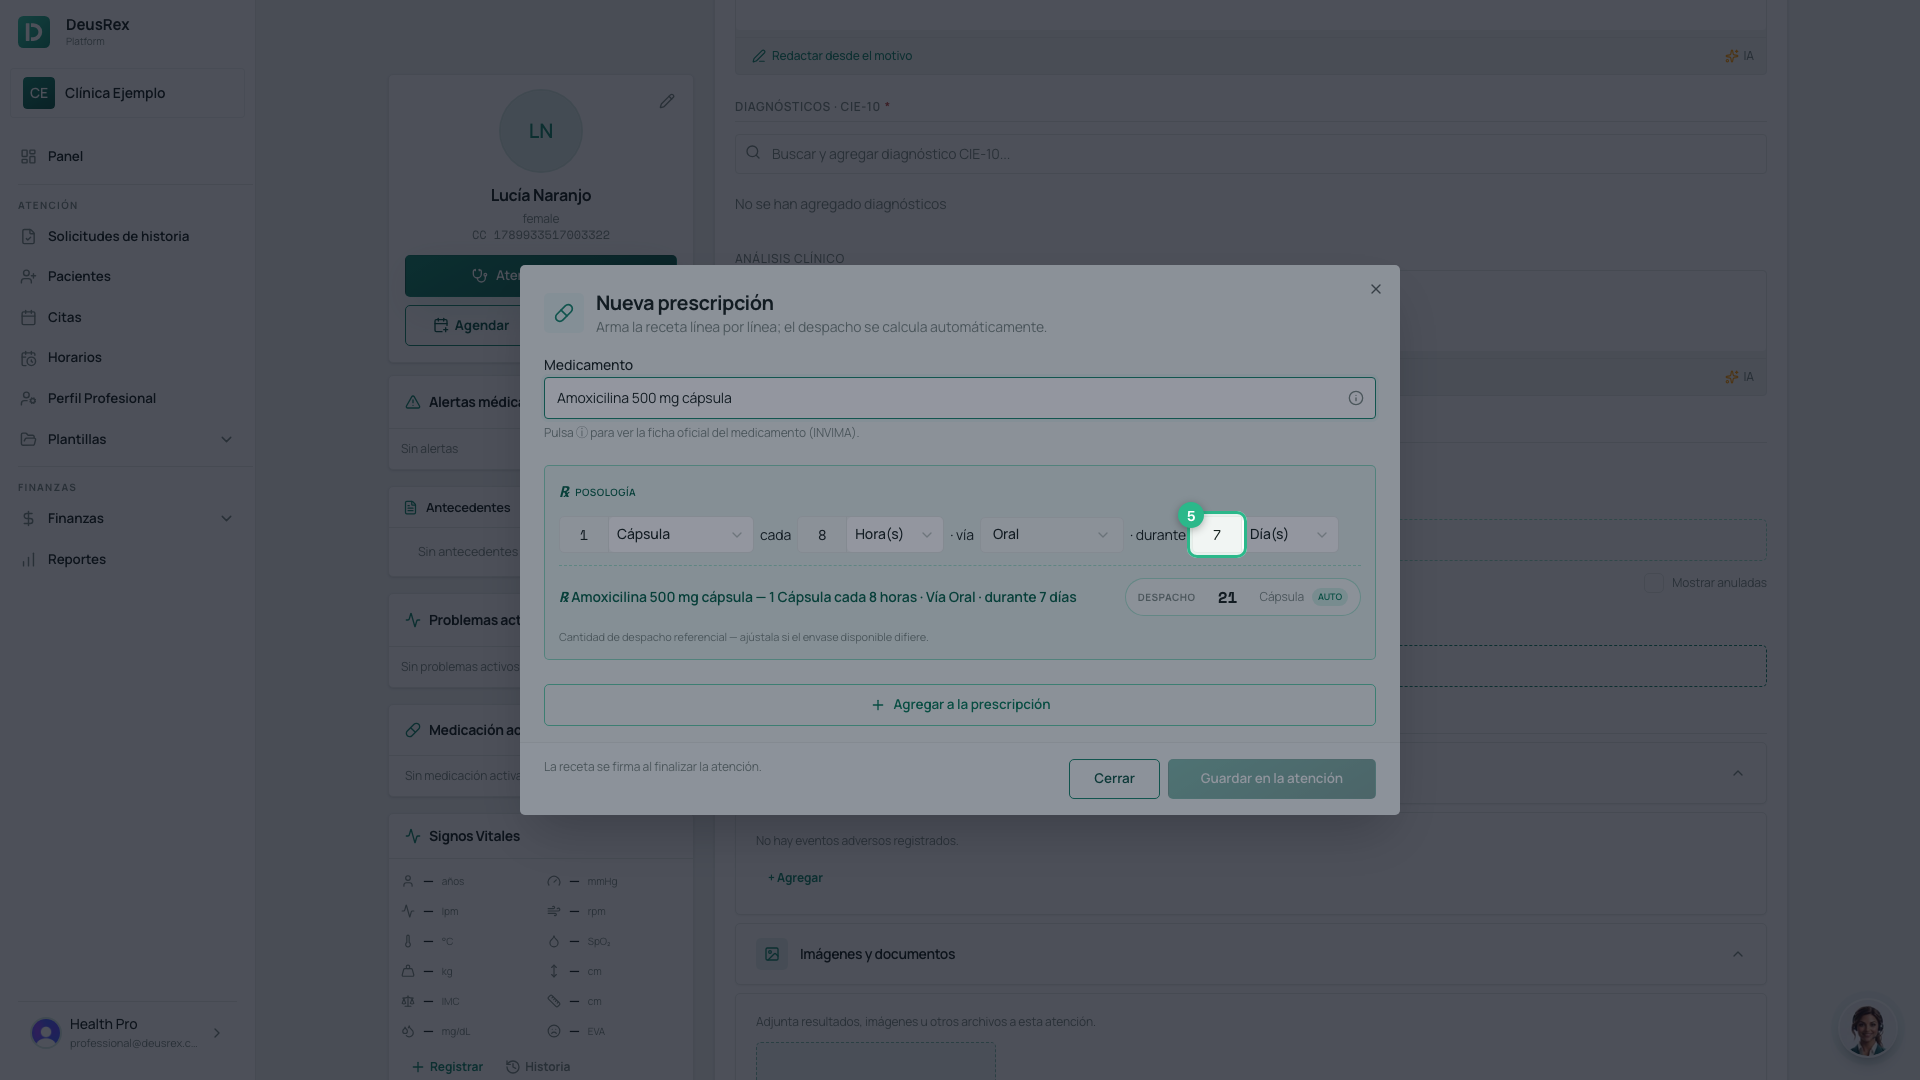Toggle the Mostrar anuladas checkbox
This screenshot has height=1080, width=1920.
[x=1654, y=583]
